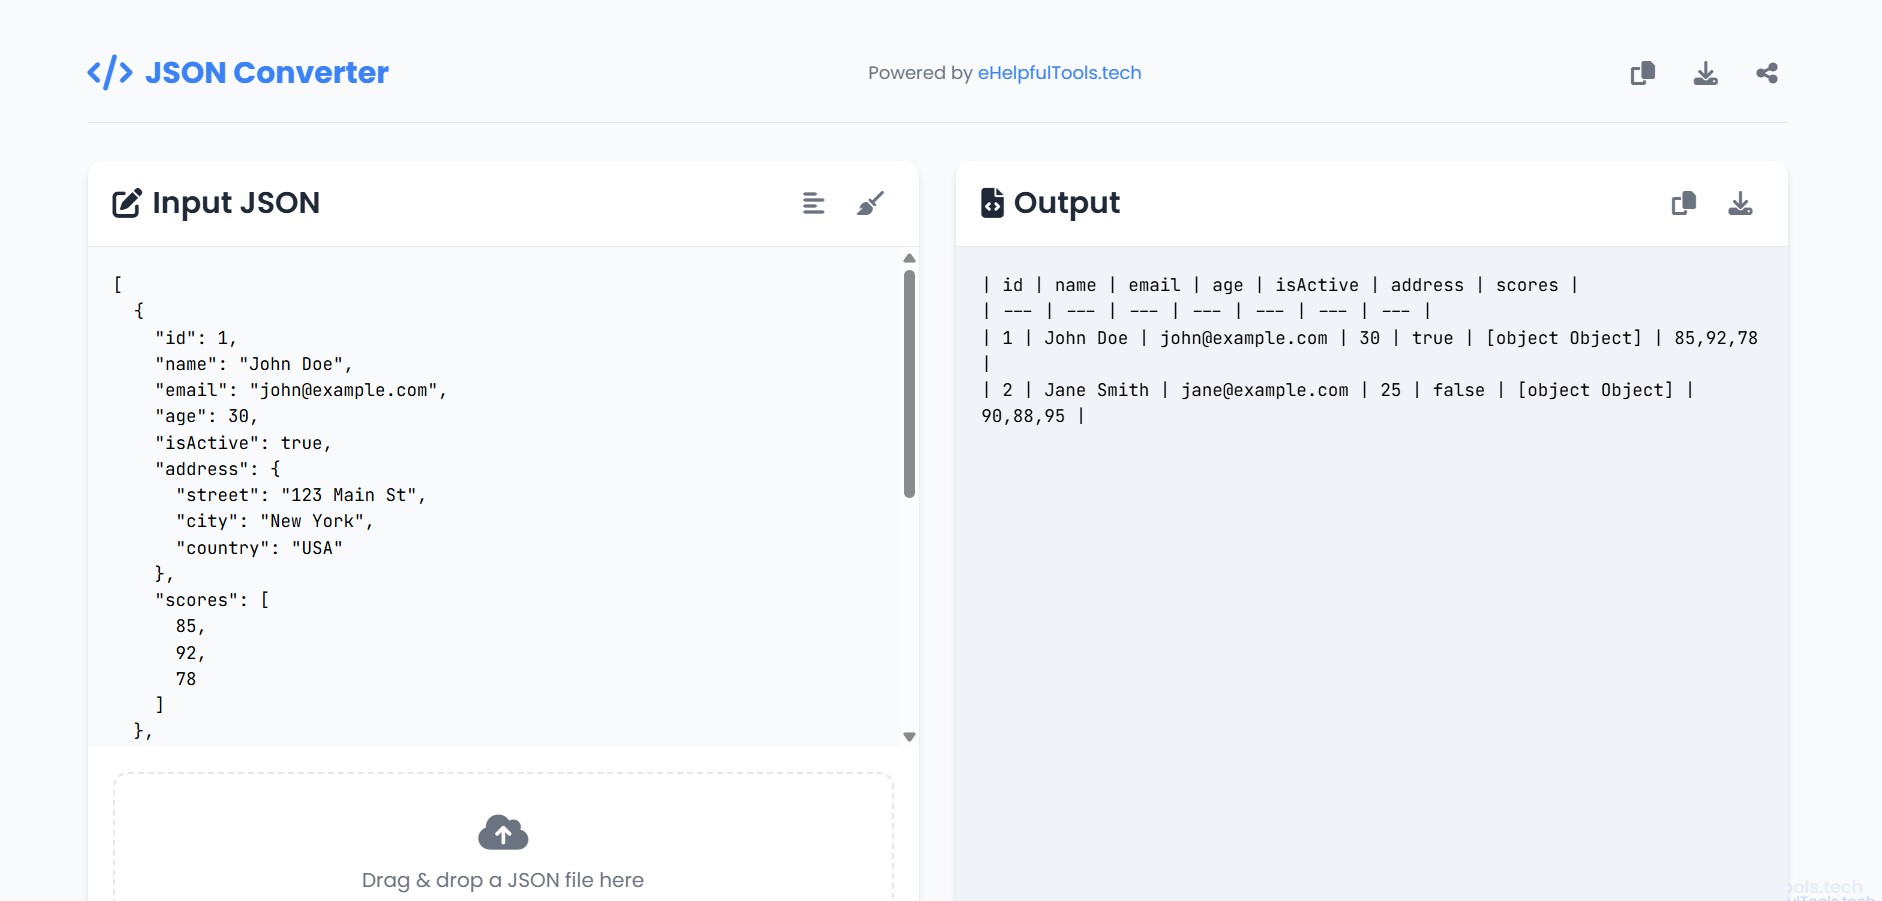Open the eHelpfulTools.tech link
The height and width of the screenshot is (901, 1882).
pyautogui.click(x=1059, y=73)
